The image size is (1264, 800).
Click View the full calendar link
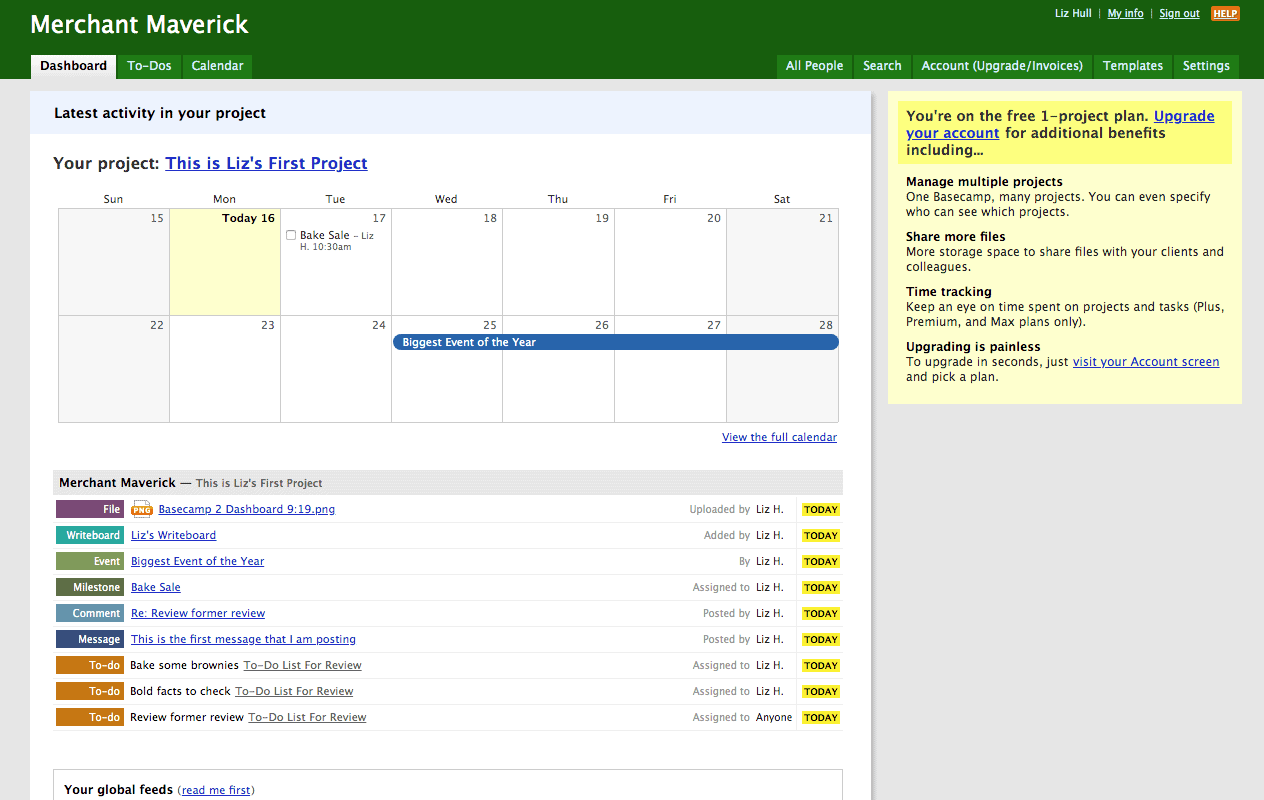(x=779, y=437)
